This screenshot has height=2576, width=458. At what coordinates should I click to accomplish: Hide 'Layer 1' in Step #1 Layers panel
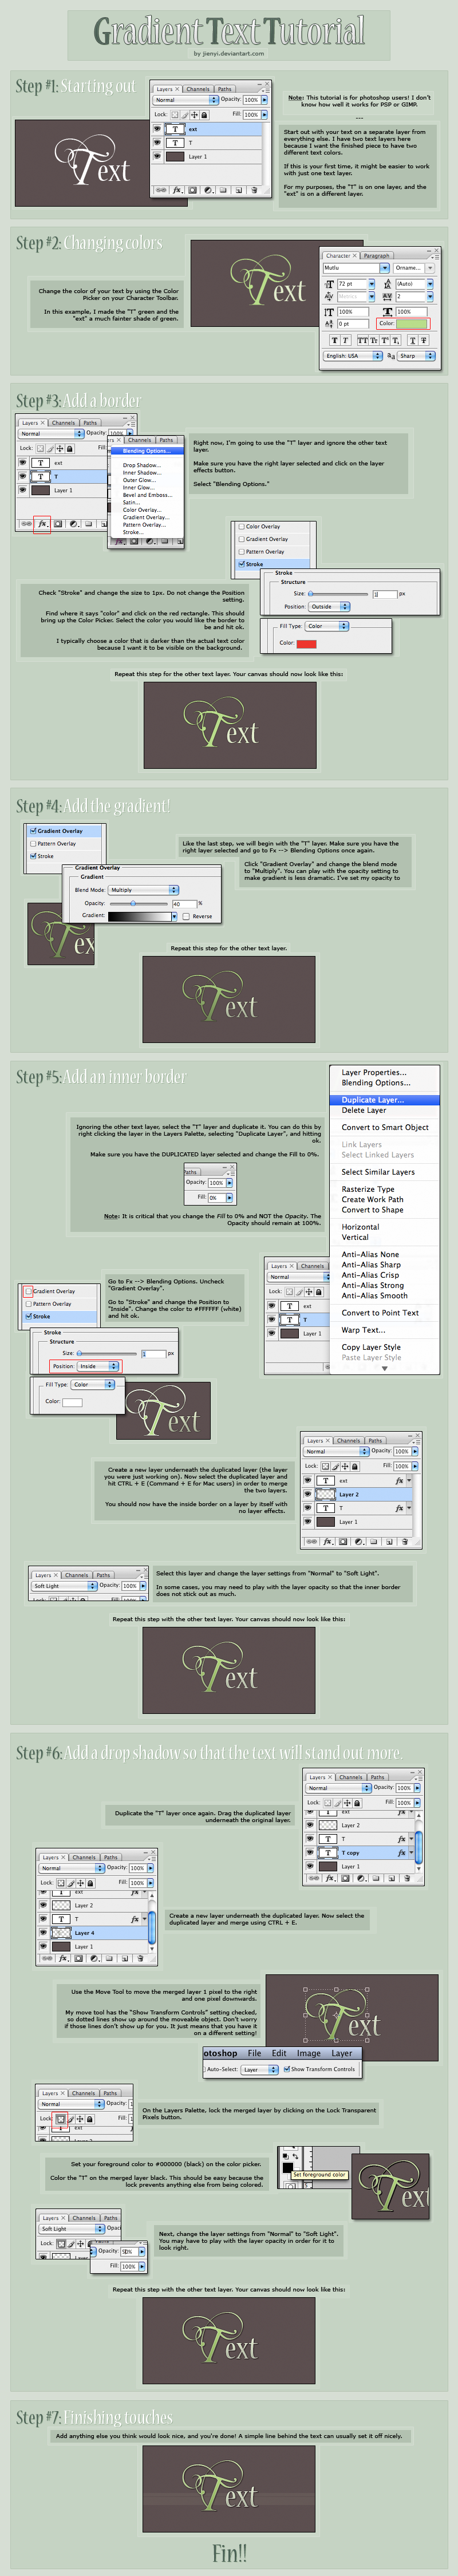(x=157, y=157)
